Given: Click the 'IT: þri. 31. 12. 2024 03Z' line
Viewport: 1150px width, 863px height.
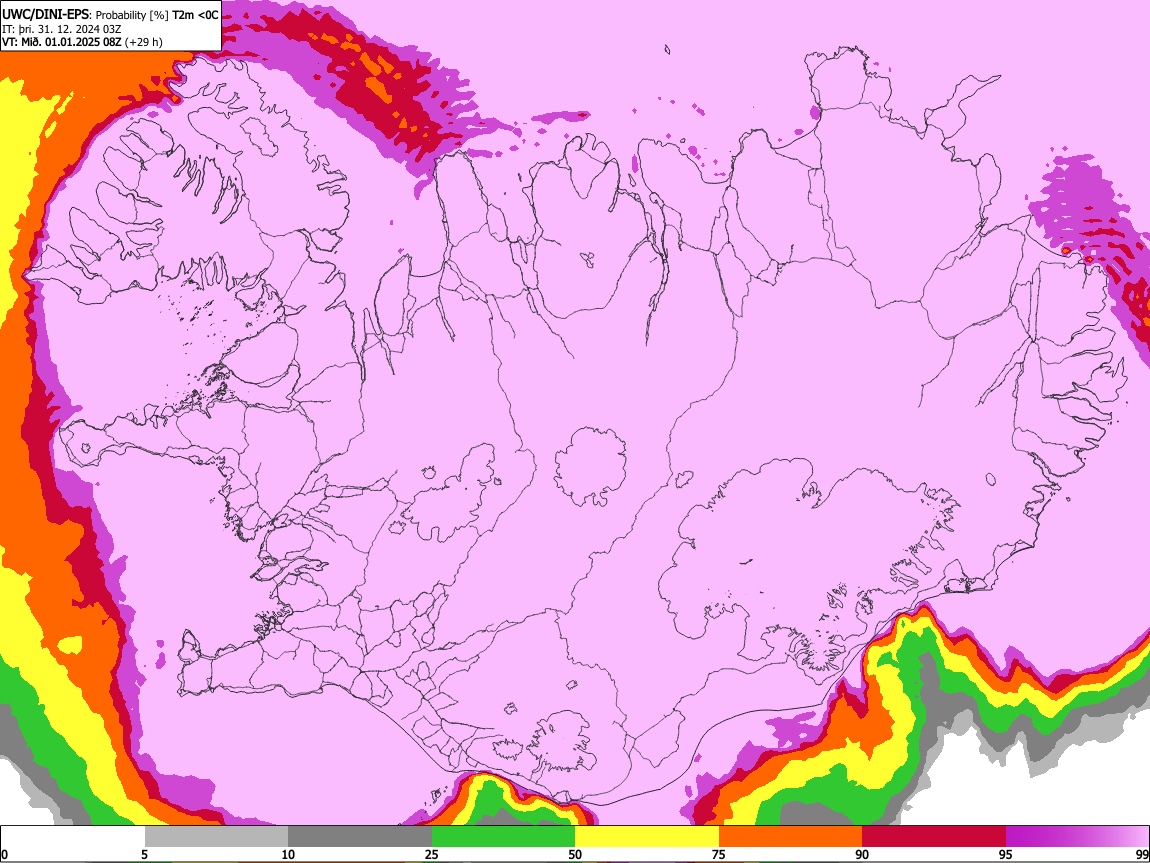Looking at the screenshot, I should pyautogui.click(x=62, y=29).
